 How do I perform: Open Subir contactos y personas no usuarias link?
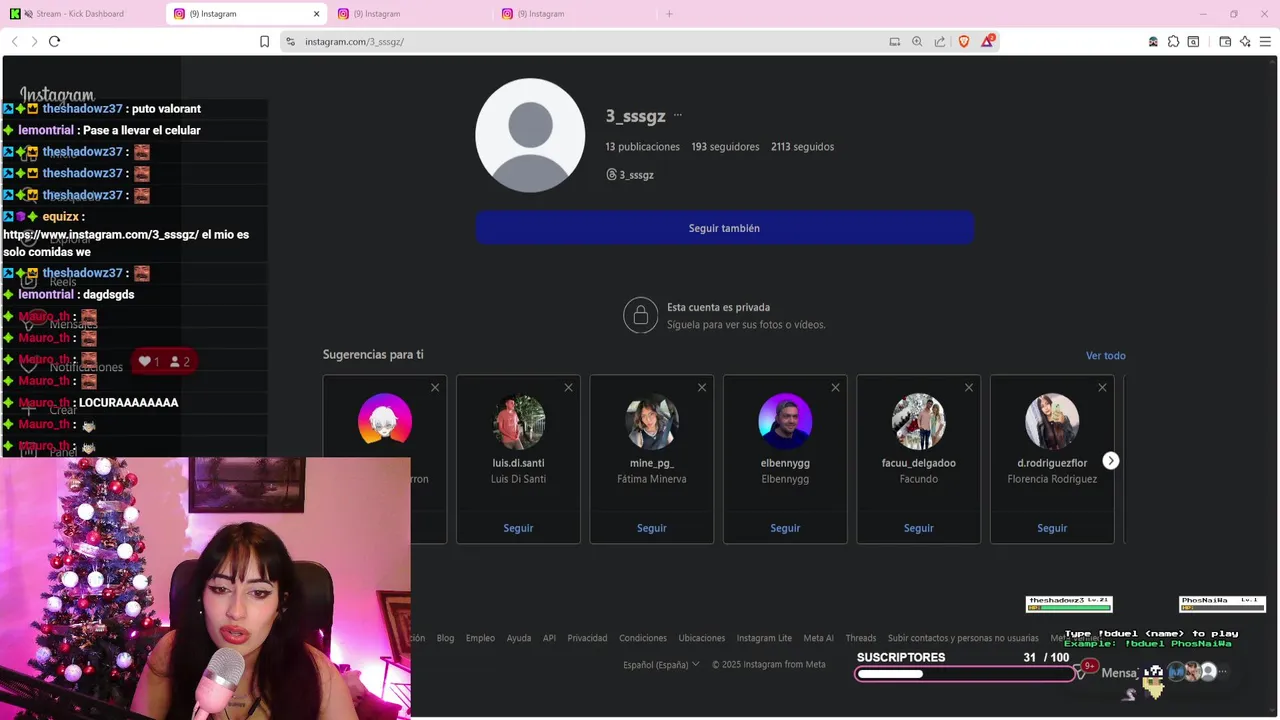point(963,638)
